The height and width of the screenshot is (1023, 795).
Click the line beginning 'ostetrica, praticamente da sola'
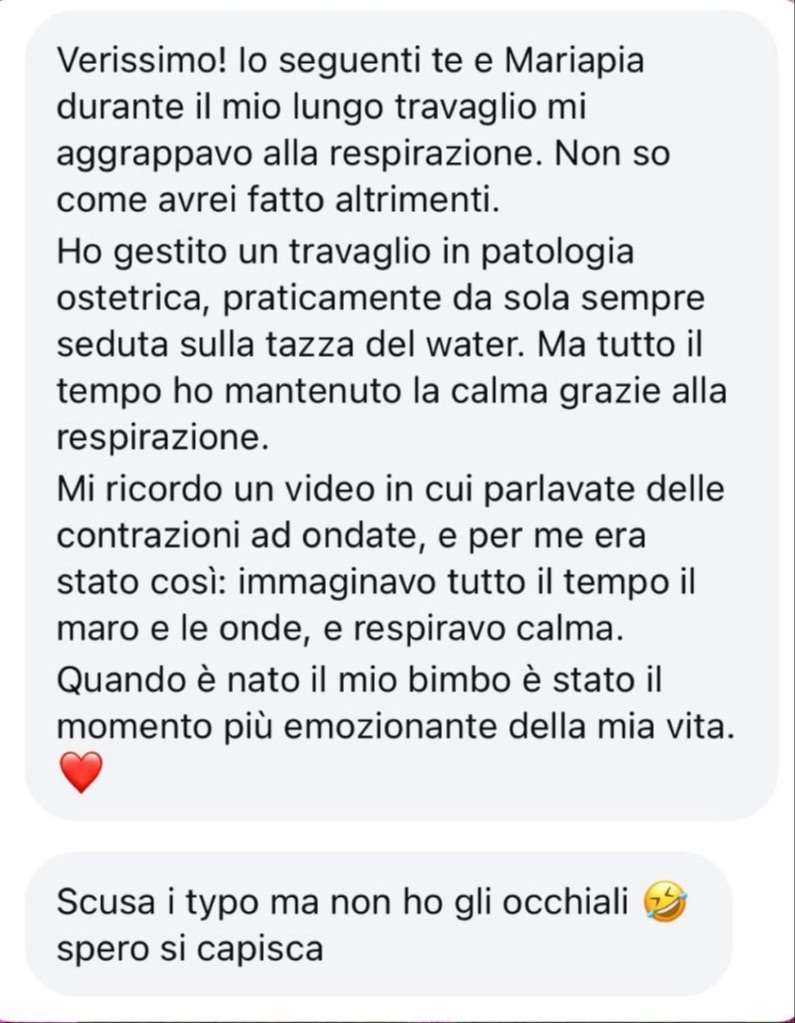pyautogui.click(x=381, y=299)
